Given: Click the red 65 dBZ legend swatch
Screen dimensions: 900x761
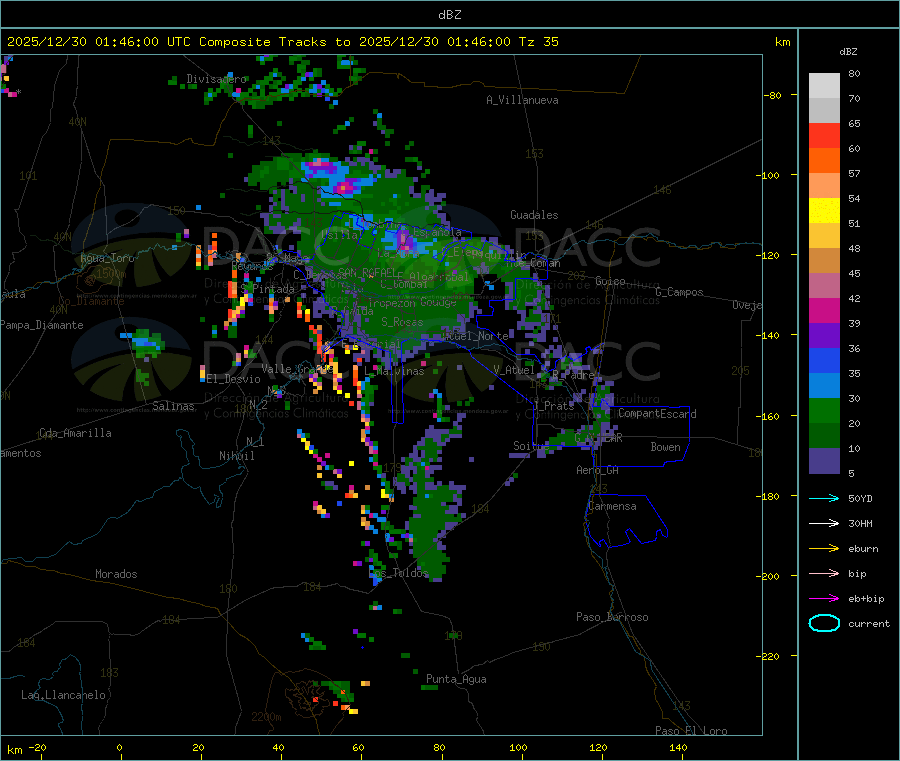Looking at the screenshot, I should pos(824,135).
